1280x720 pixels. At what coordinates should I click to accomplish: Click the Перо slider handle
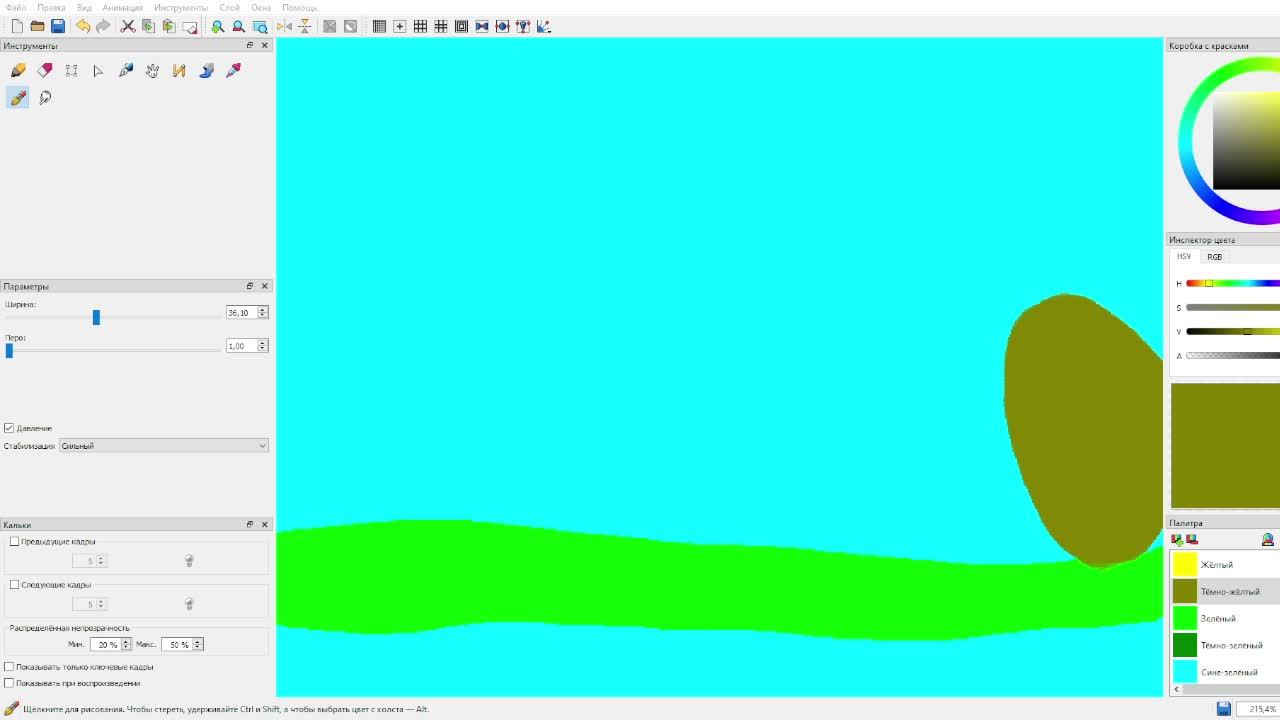click(9, 350)
